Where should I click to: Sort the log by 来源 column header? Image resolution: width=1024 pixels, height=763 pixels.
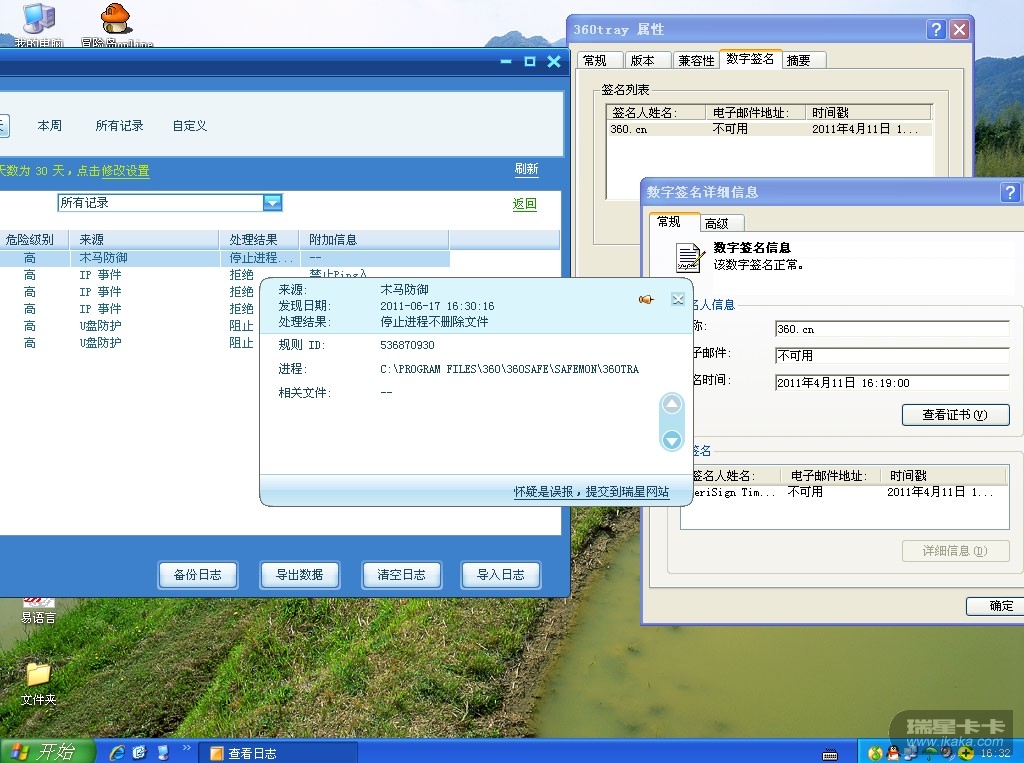[x=144, y=240]
